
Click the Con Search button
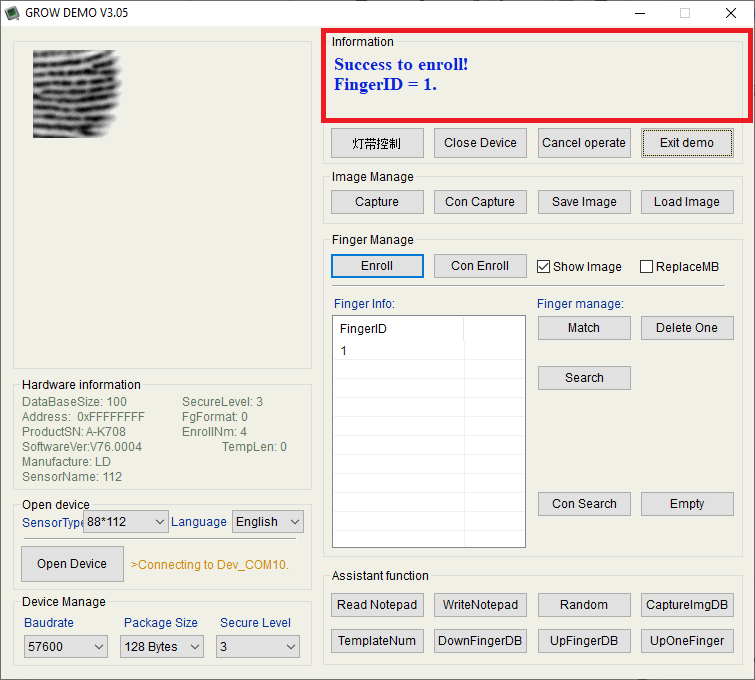(x=584, y=504)
